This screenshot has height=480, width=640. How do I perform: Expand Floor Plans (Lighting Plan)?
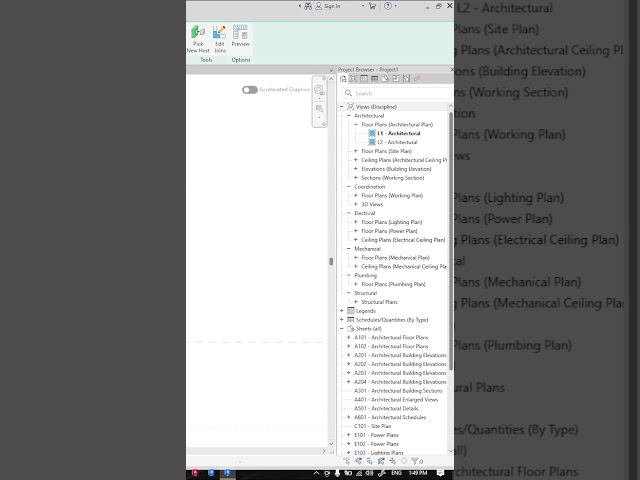click(x=356, y=222)
